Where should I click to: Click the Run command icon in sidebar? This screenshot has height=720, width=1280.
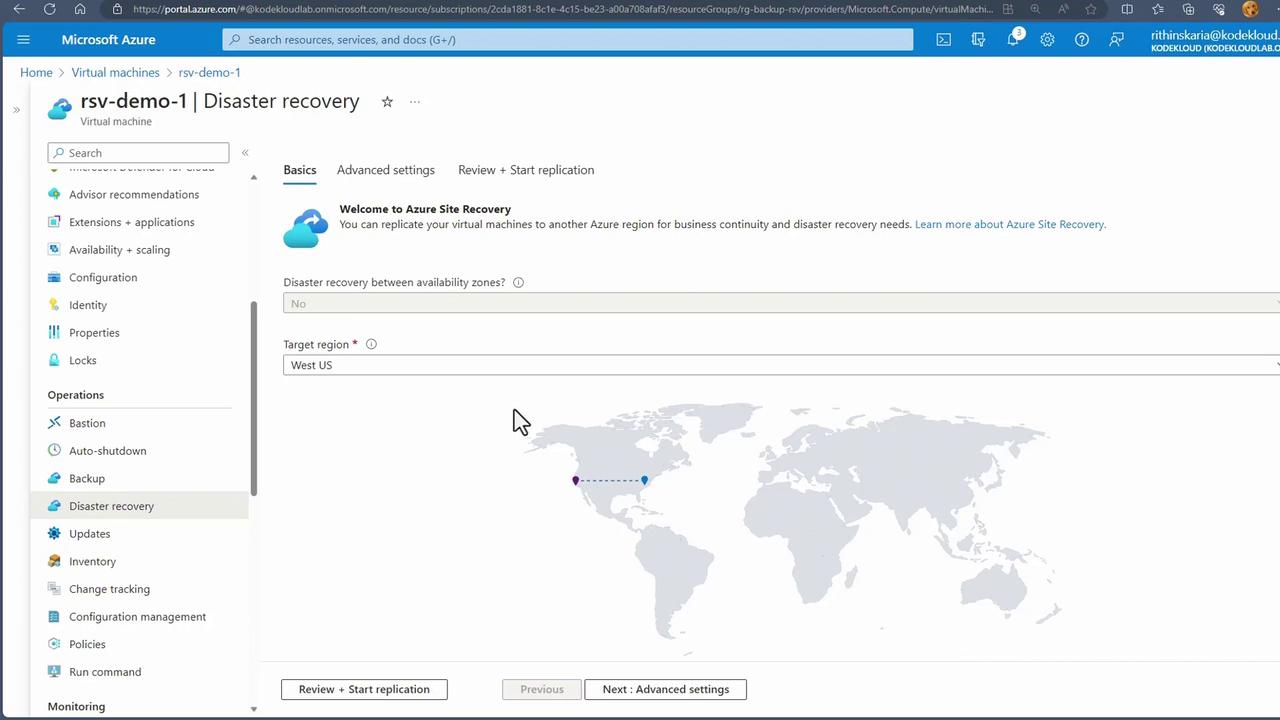[54, 672]
